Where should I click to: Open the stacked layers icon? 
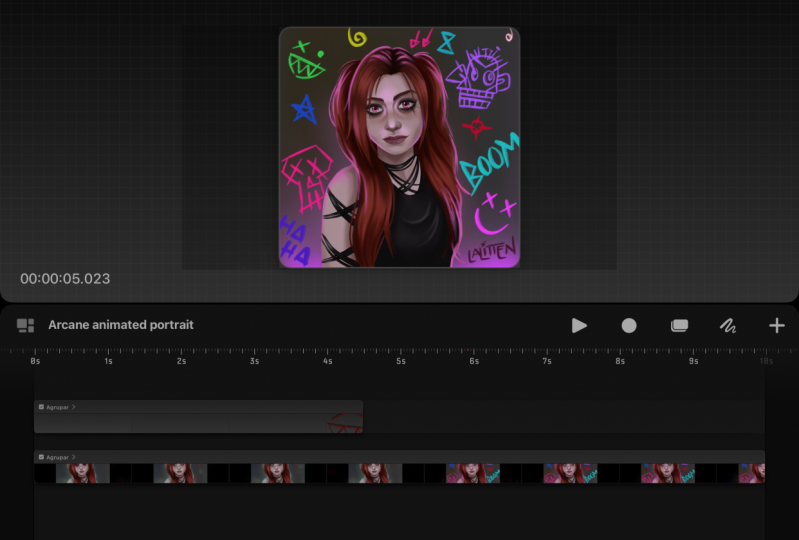tap(679, 326)
